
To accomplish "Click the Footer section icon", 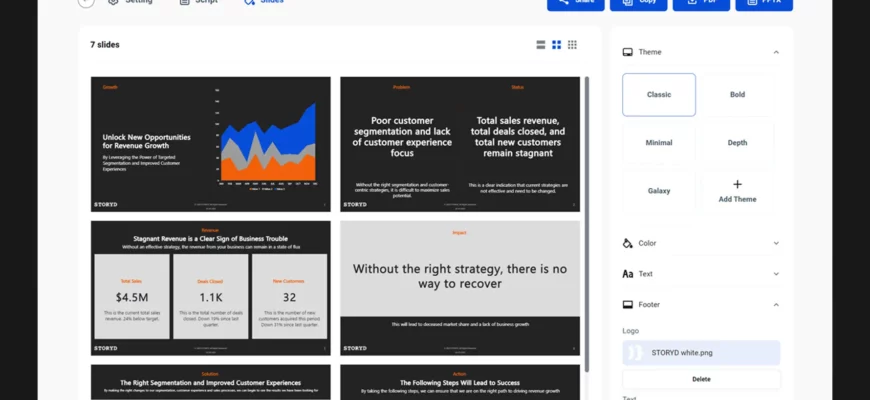I will [x=628, y=305].
